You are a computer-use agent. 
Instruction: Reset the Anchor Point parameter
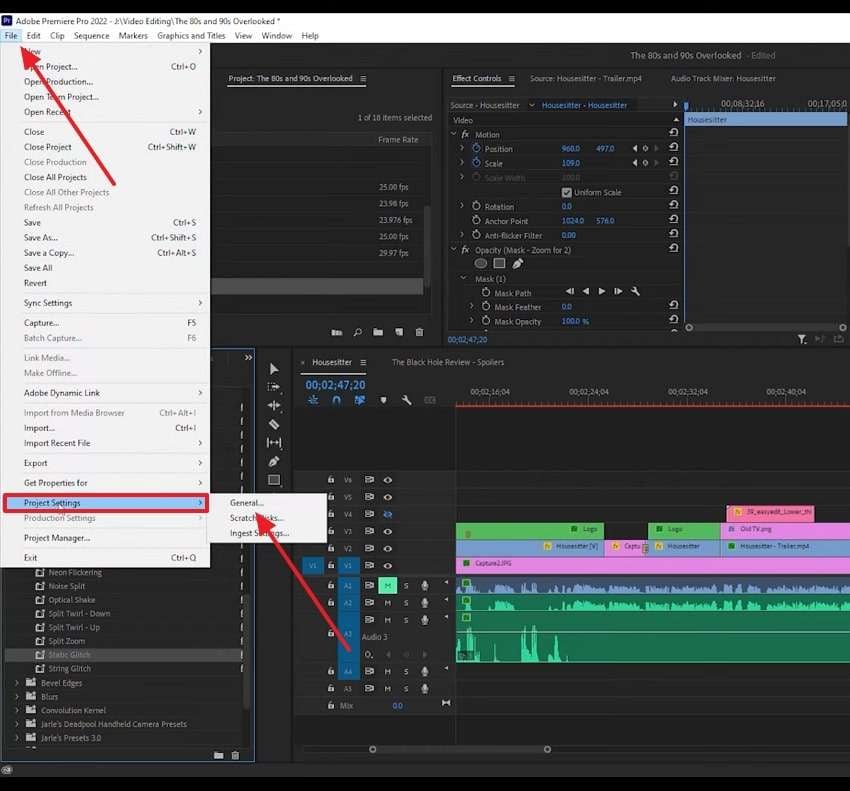click(673, 219)
